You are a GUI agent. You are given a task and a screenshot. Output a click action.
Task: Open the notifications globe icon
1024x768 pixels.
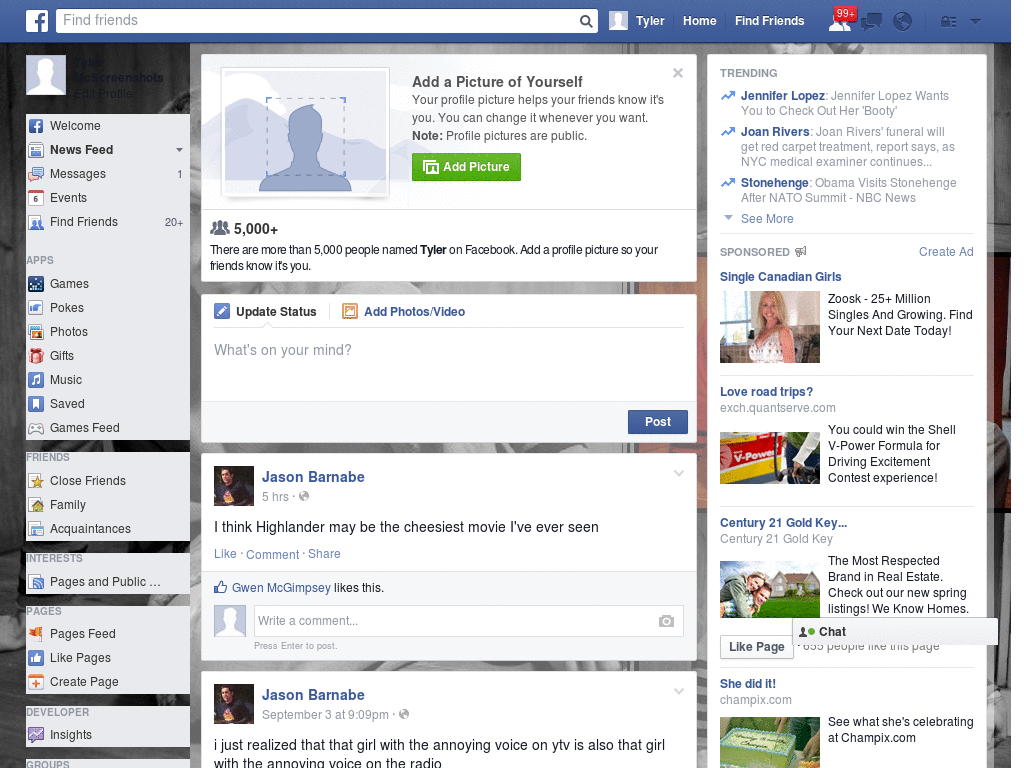(903, 22)
